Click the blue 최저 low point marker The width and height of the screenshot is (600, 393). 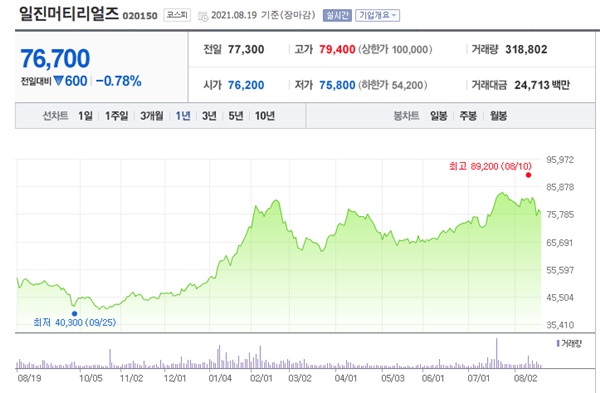click(74, 314)
